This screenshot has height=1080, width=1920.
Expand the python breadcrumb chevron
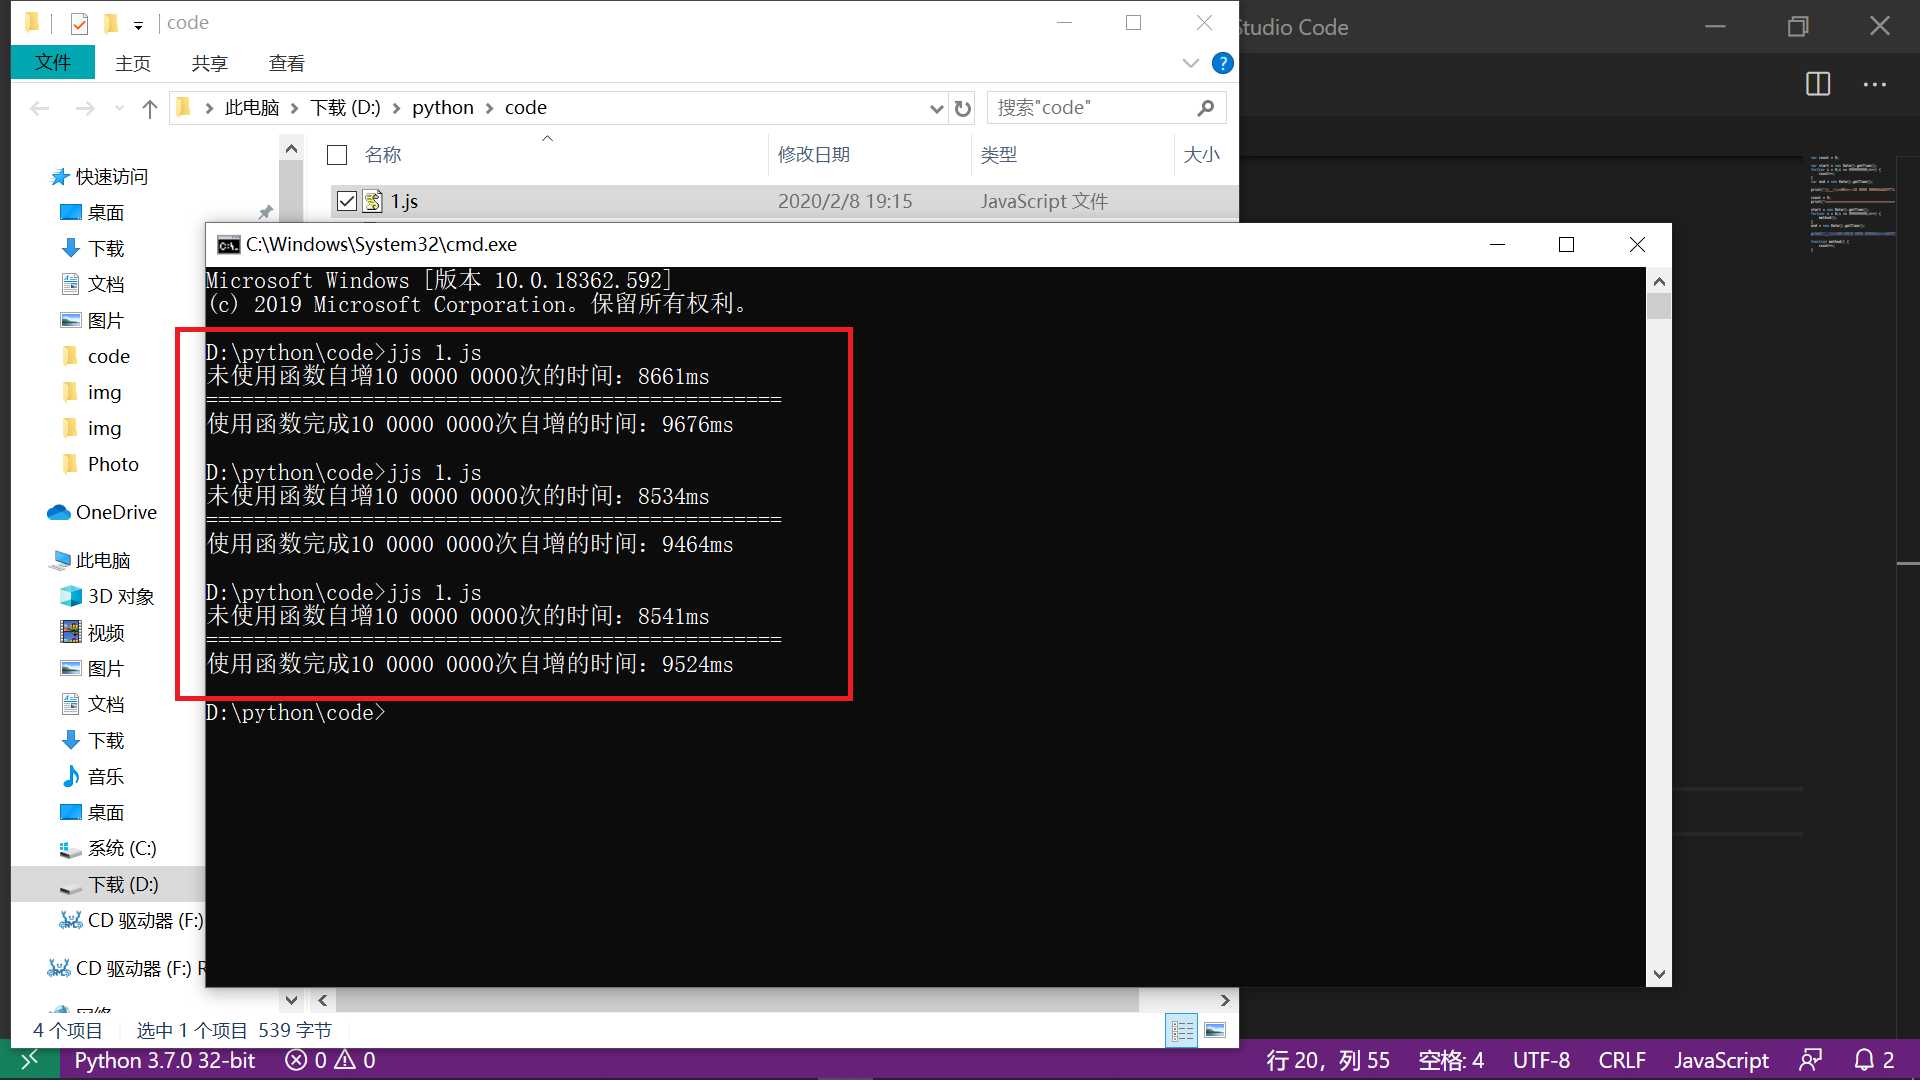pyautogui.click(x=489, y=108)
